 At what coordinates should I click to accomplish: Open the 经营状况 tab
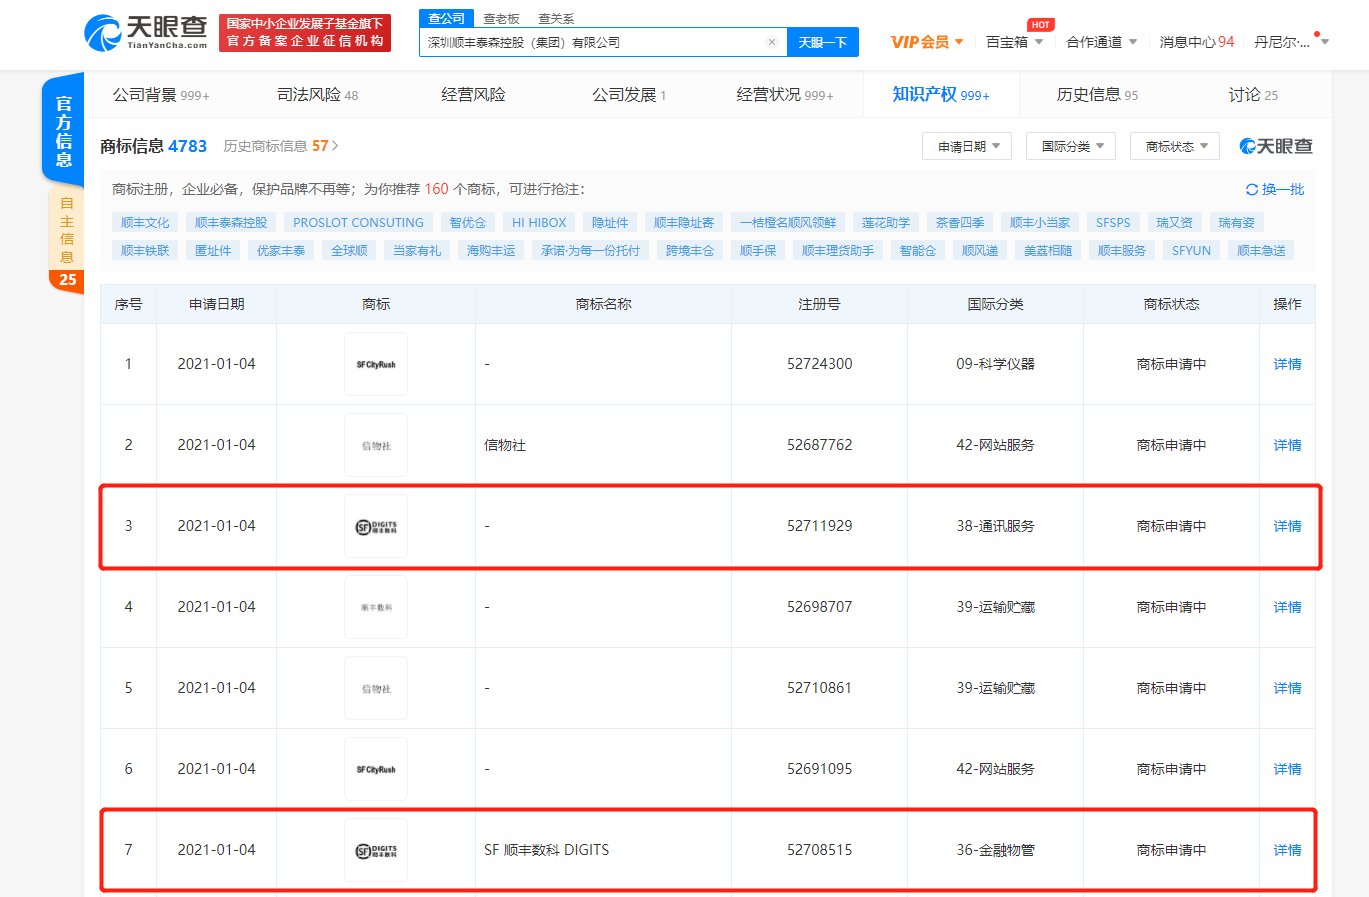point(785,95)
